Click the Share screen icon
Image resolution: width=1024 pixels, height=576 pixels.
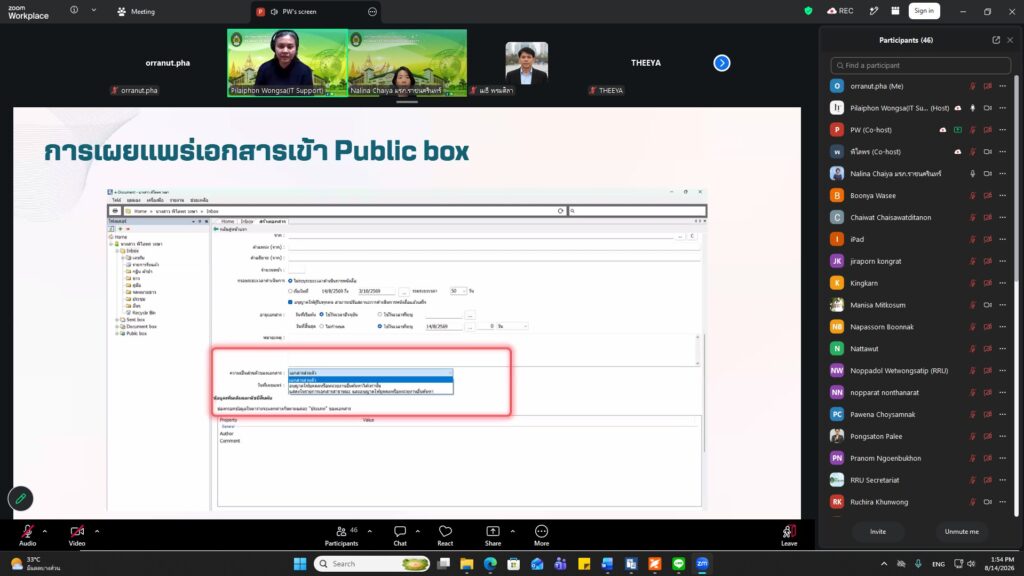click(493, 532)
